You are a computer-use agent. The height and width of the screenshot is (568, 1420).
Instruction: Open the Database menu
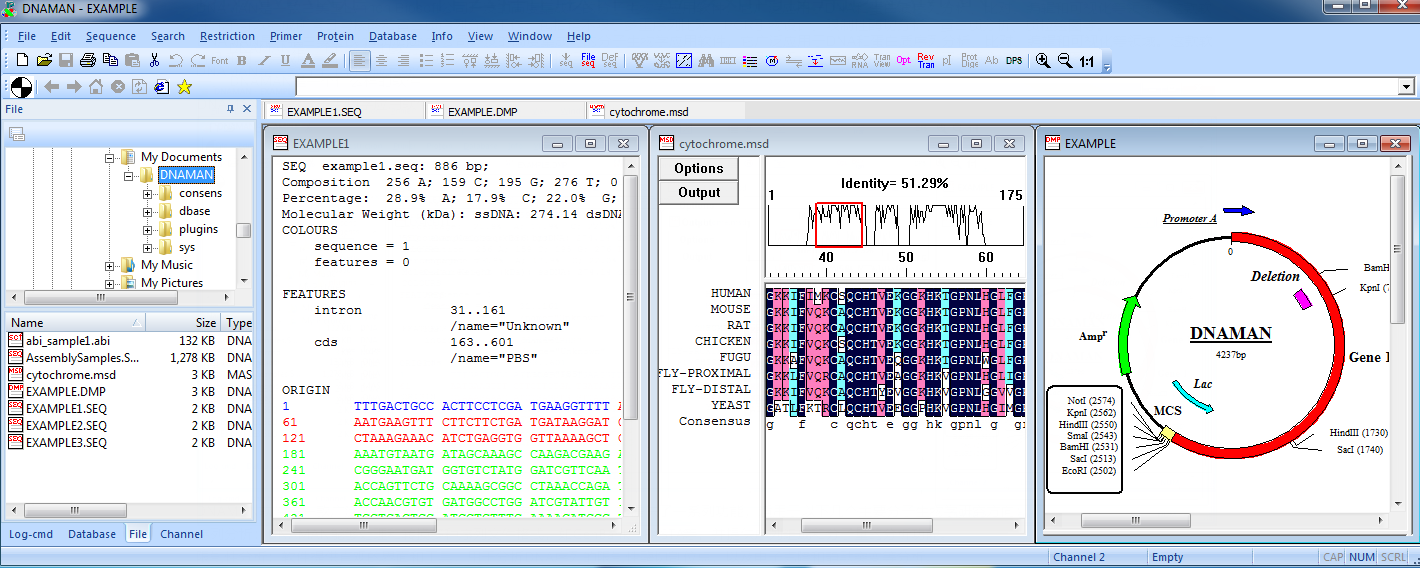[x=393, y=36]
